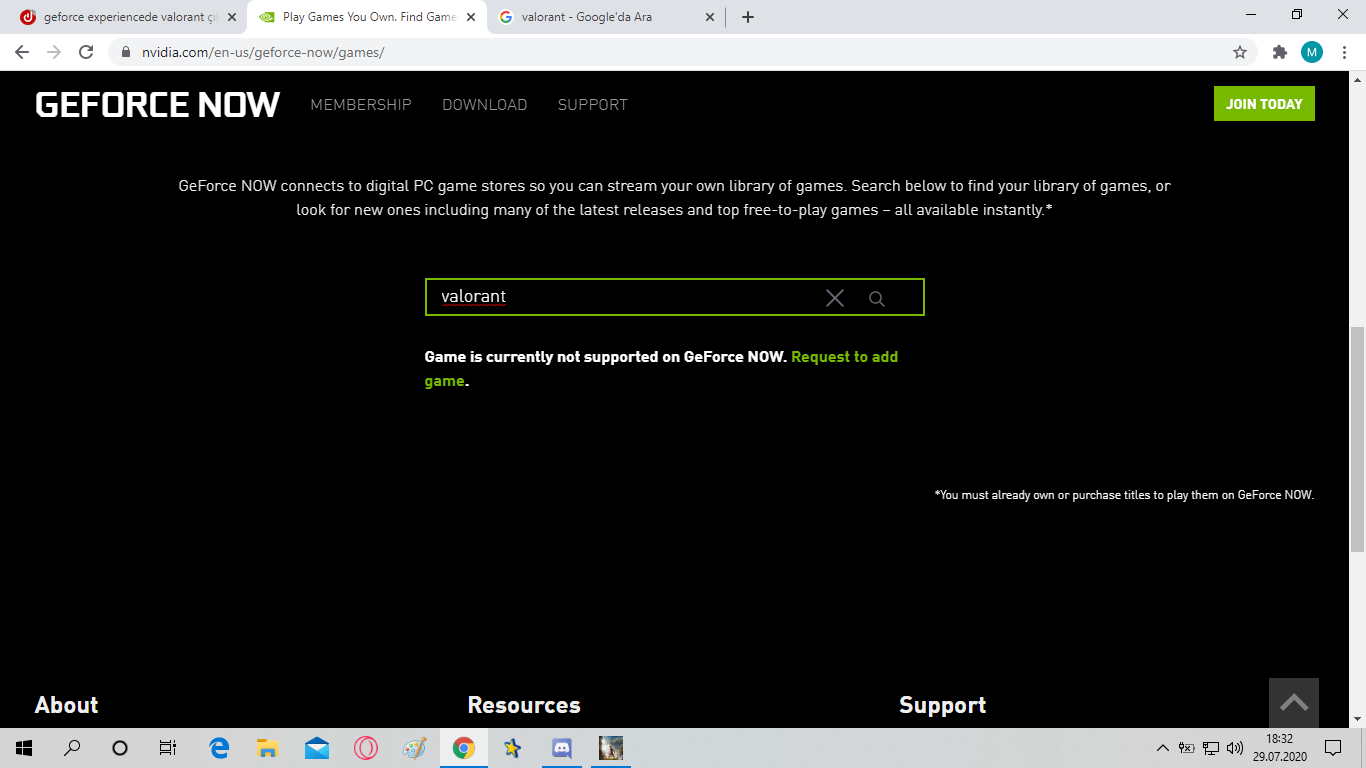Viewport: 1366px width, 768px height.
Task: Clear the valorant search with the X icon
Action: (835, 298)
